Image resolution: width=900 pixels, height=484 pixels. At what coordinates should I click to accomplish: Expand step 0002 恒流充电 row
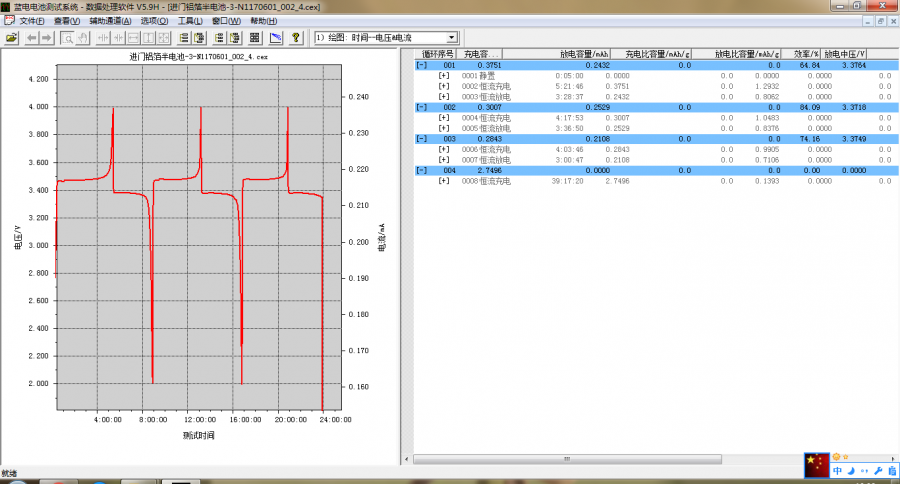[443, 86]
